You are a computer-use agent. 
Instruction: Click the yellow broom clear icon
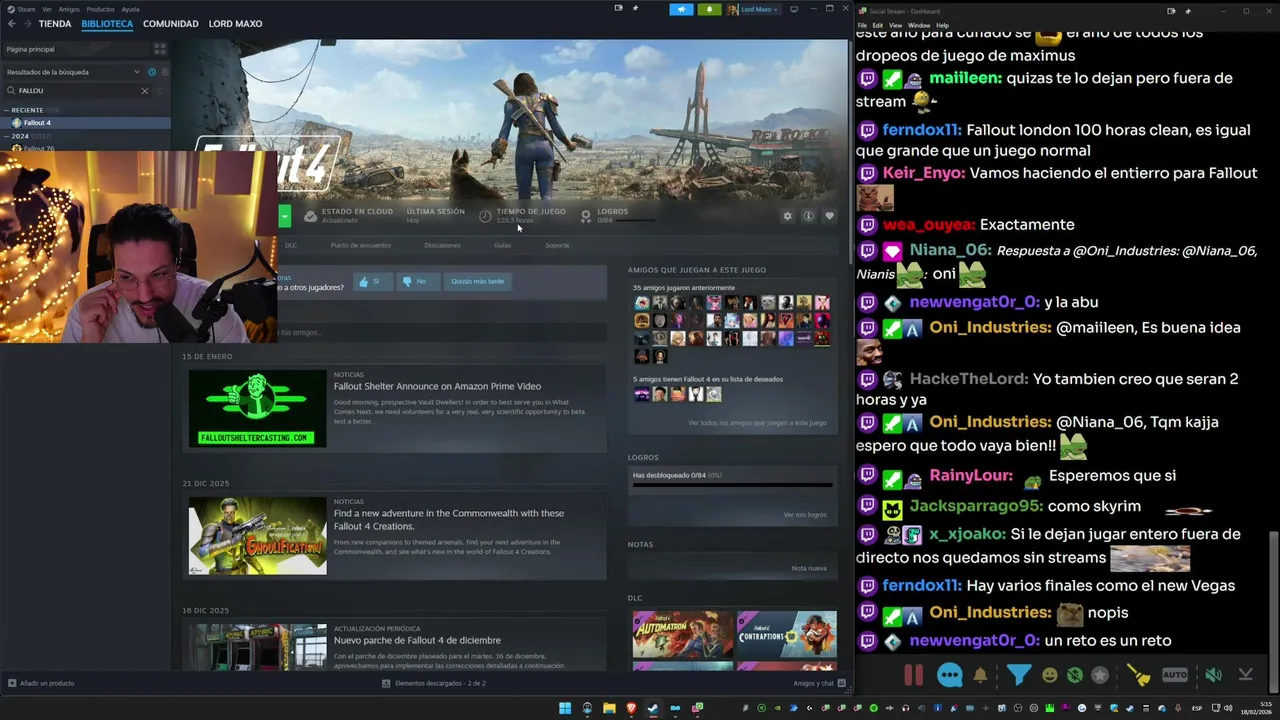tap(1139, 675)
